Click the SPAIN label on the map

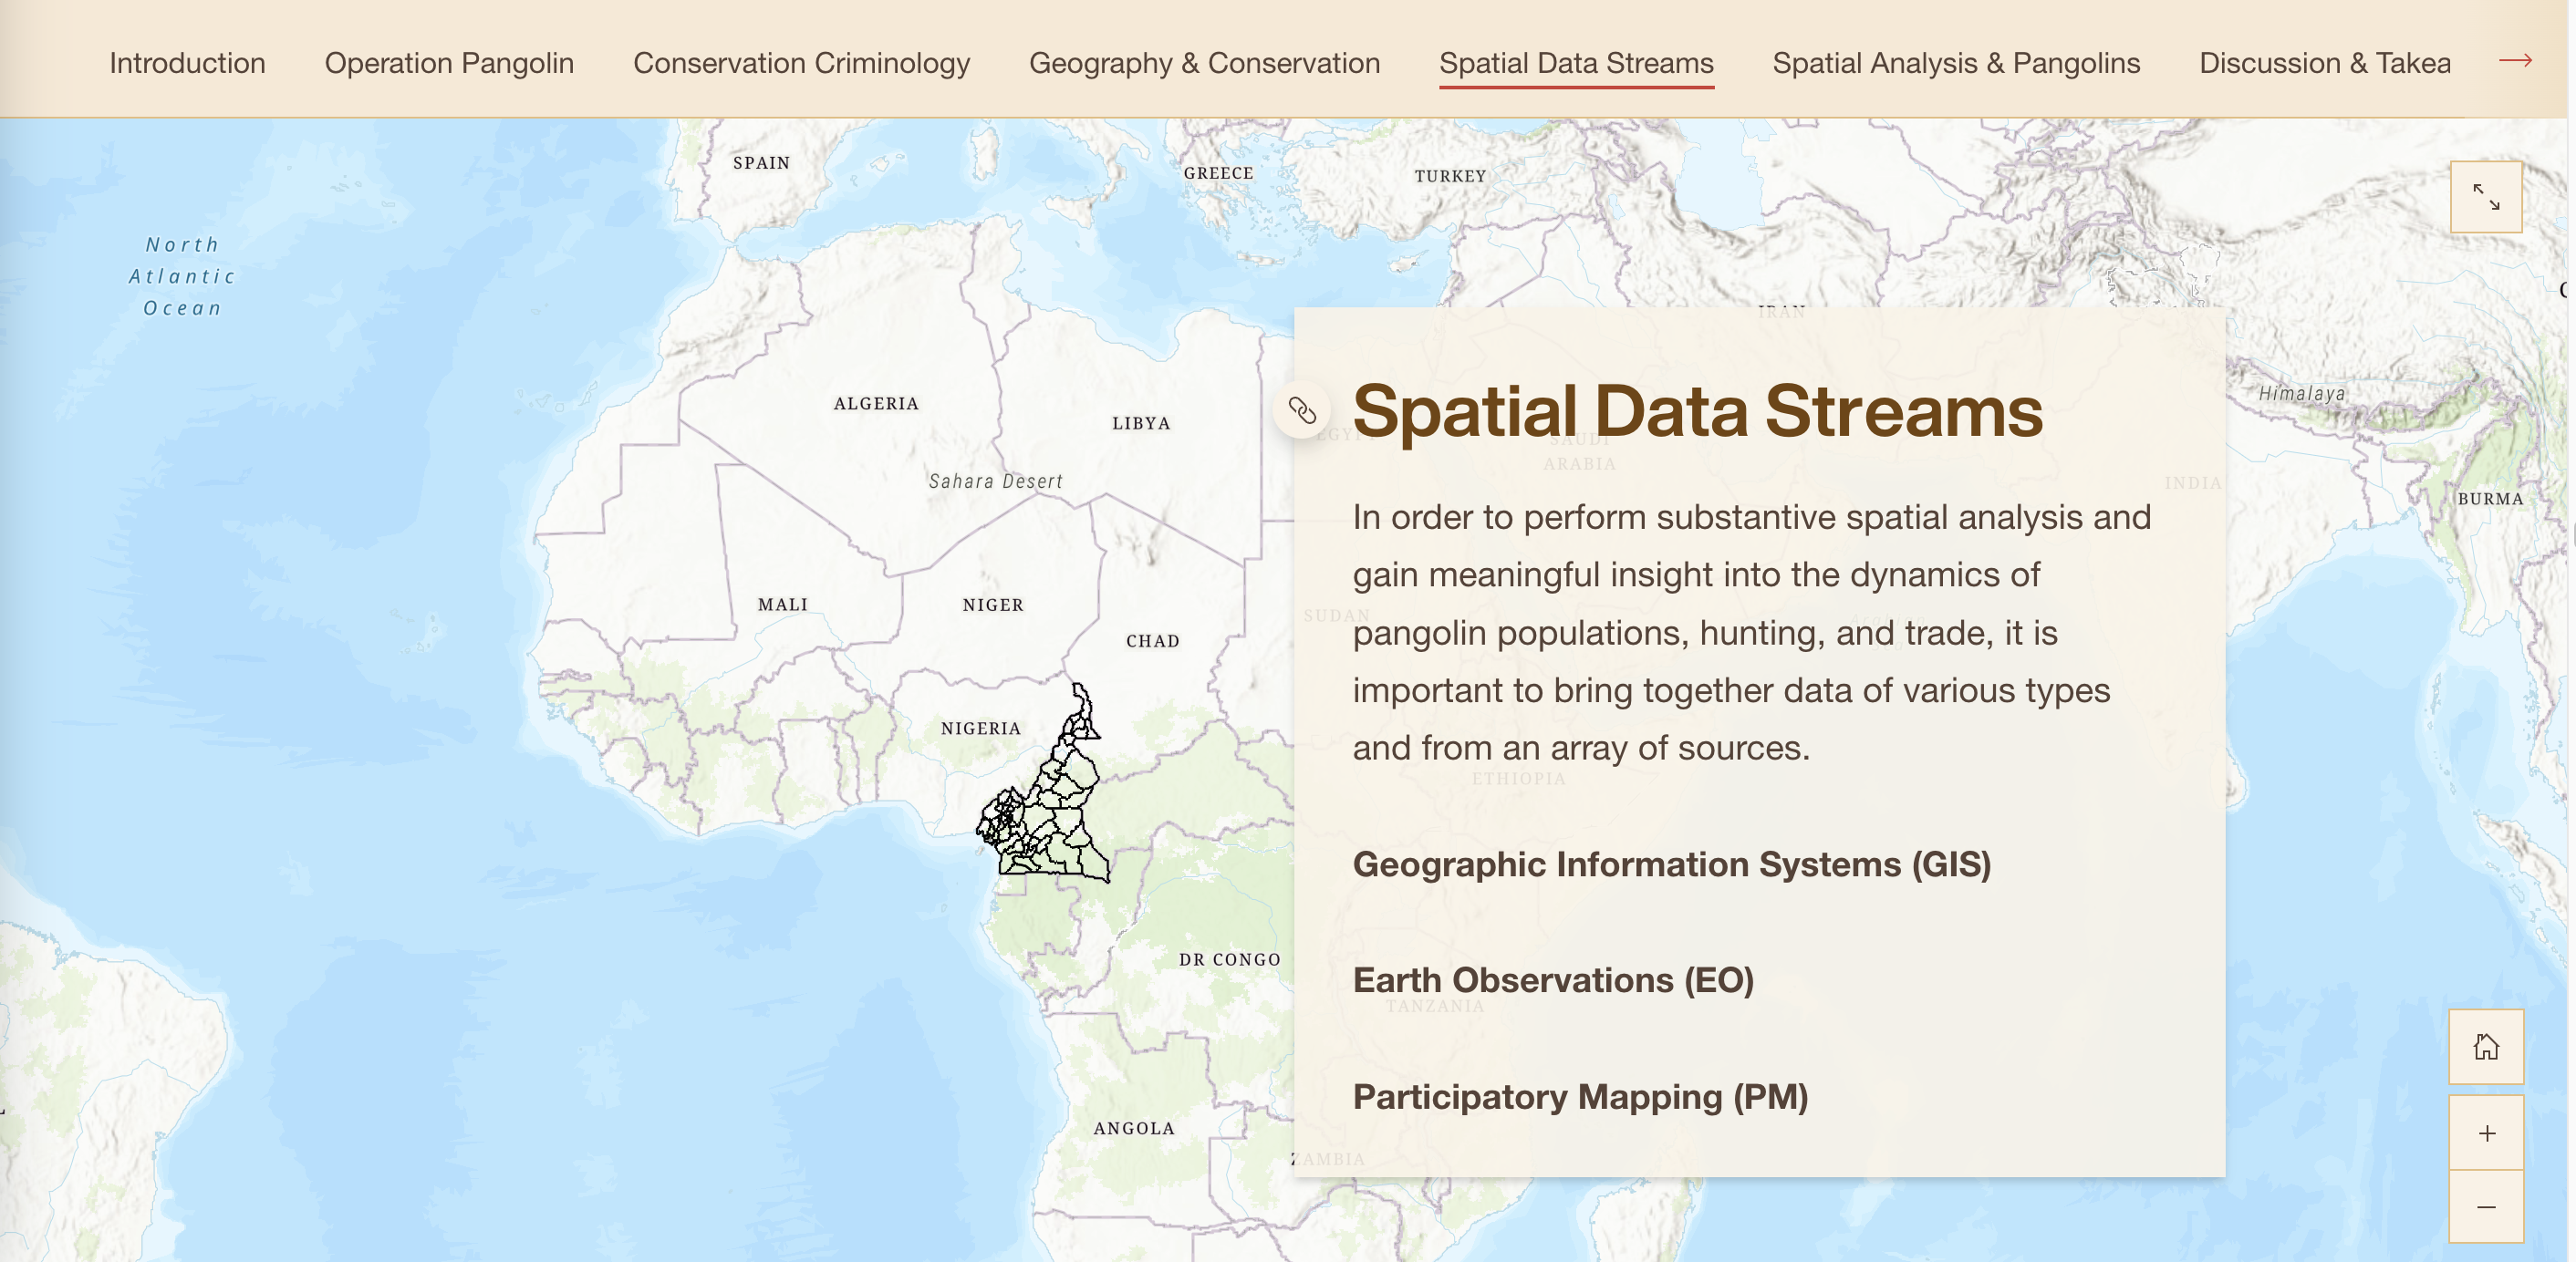coord(761,163)
